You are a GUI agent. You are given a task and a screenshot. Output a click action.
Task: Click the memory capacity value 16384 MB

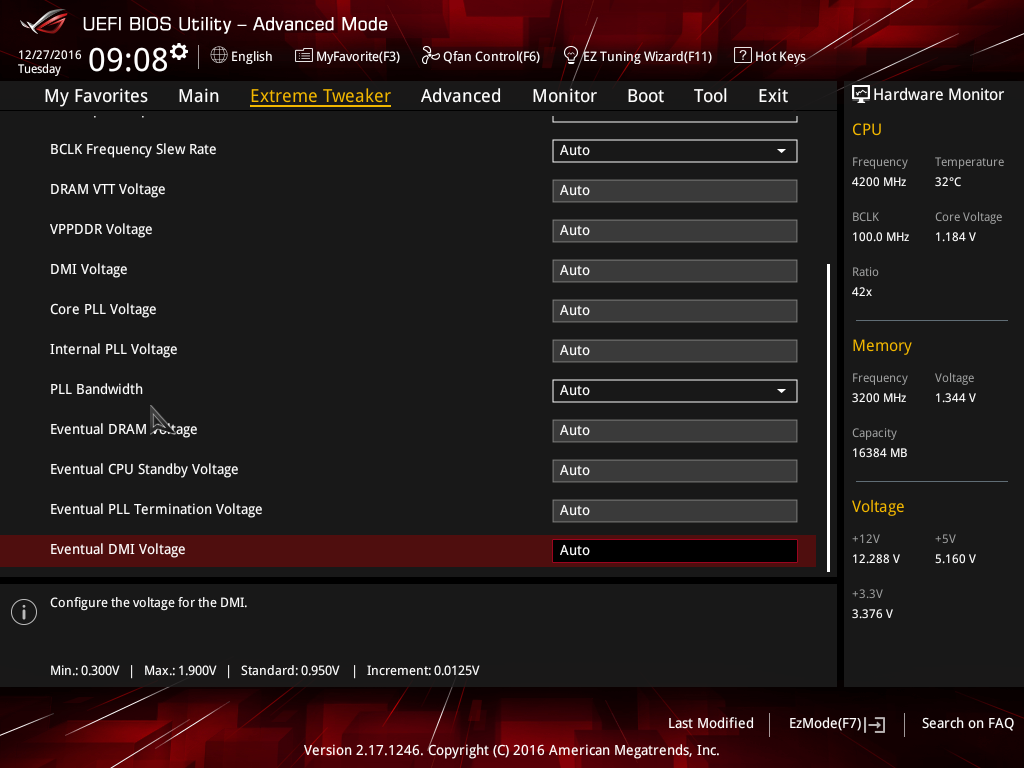pos(880,453)
